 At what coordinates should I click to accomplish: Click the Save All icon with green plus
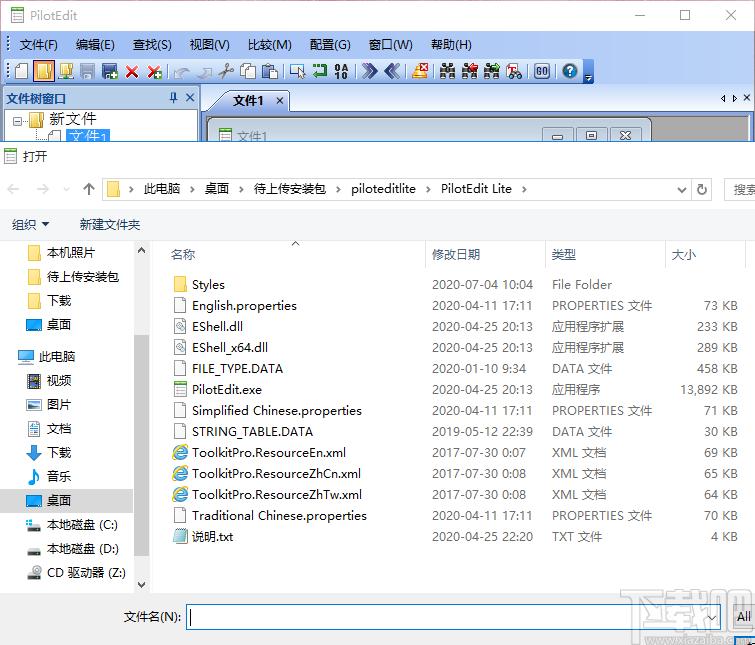pyautogui.click(x=109, y=71)
